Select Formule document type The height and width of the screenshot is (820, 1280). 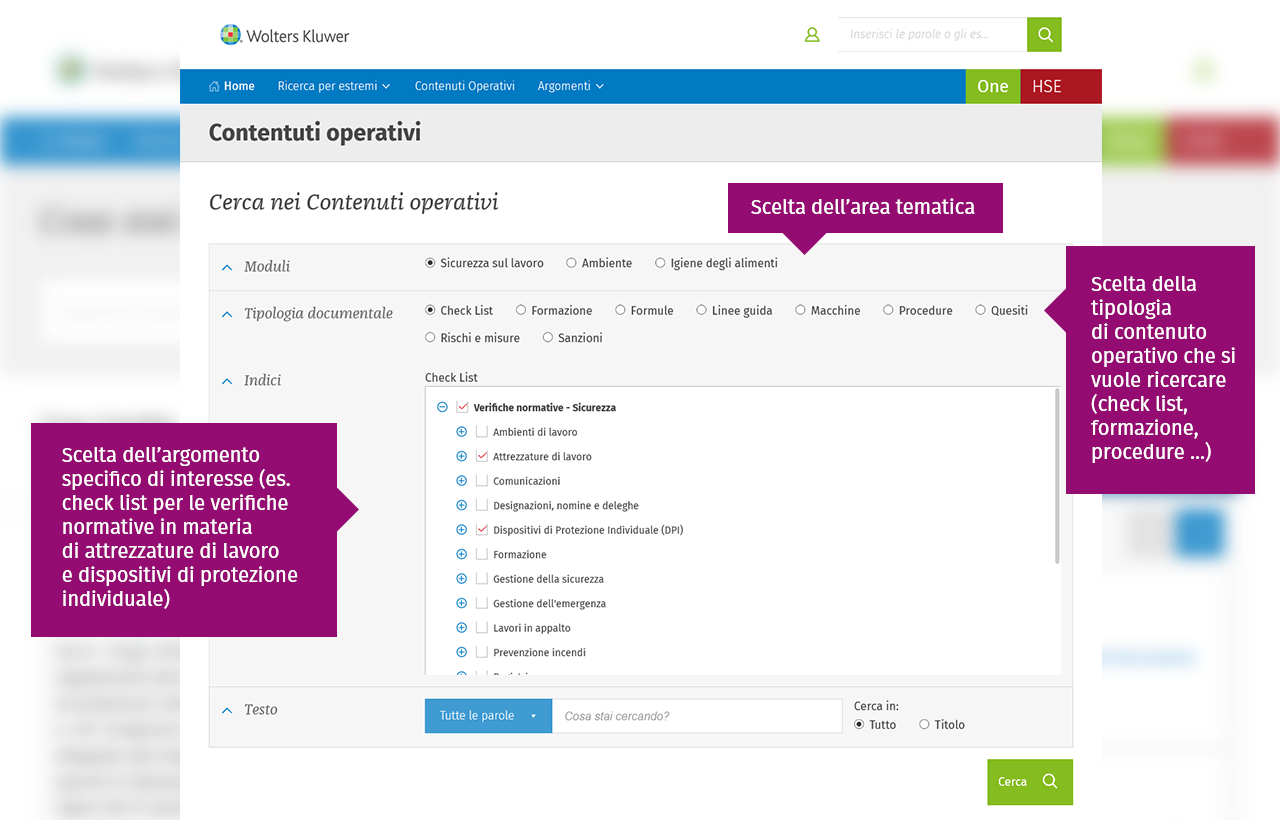click(620, 310)
